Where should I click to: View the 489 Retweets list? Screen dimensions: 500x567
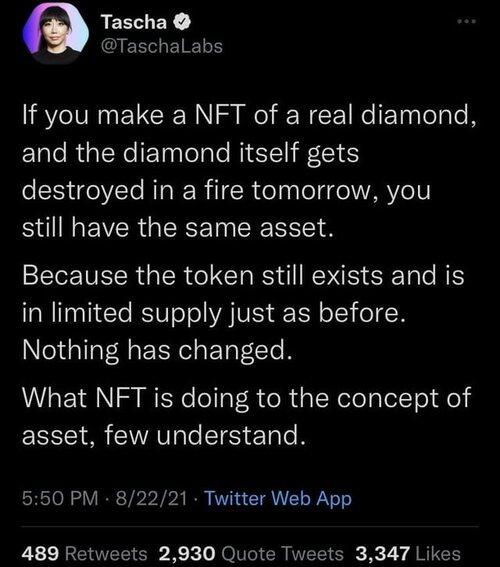85,554
